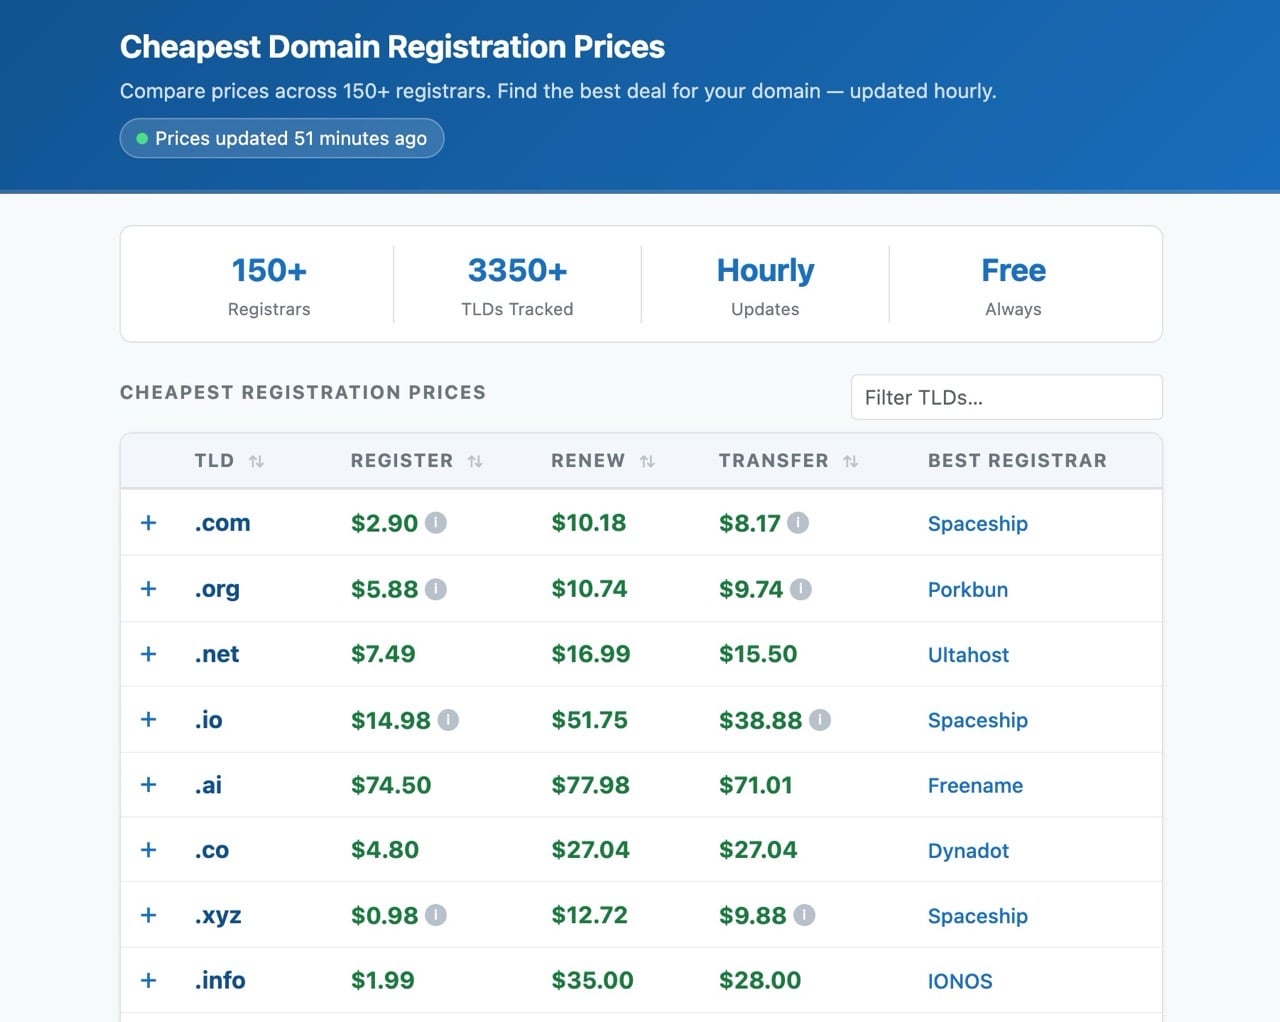Screen dimensions: 1280x1022
Task: Expand the .com row details
Action: click(148, 523)
